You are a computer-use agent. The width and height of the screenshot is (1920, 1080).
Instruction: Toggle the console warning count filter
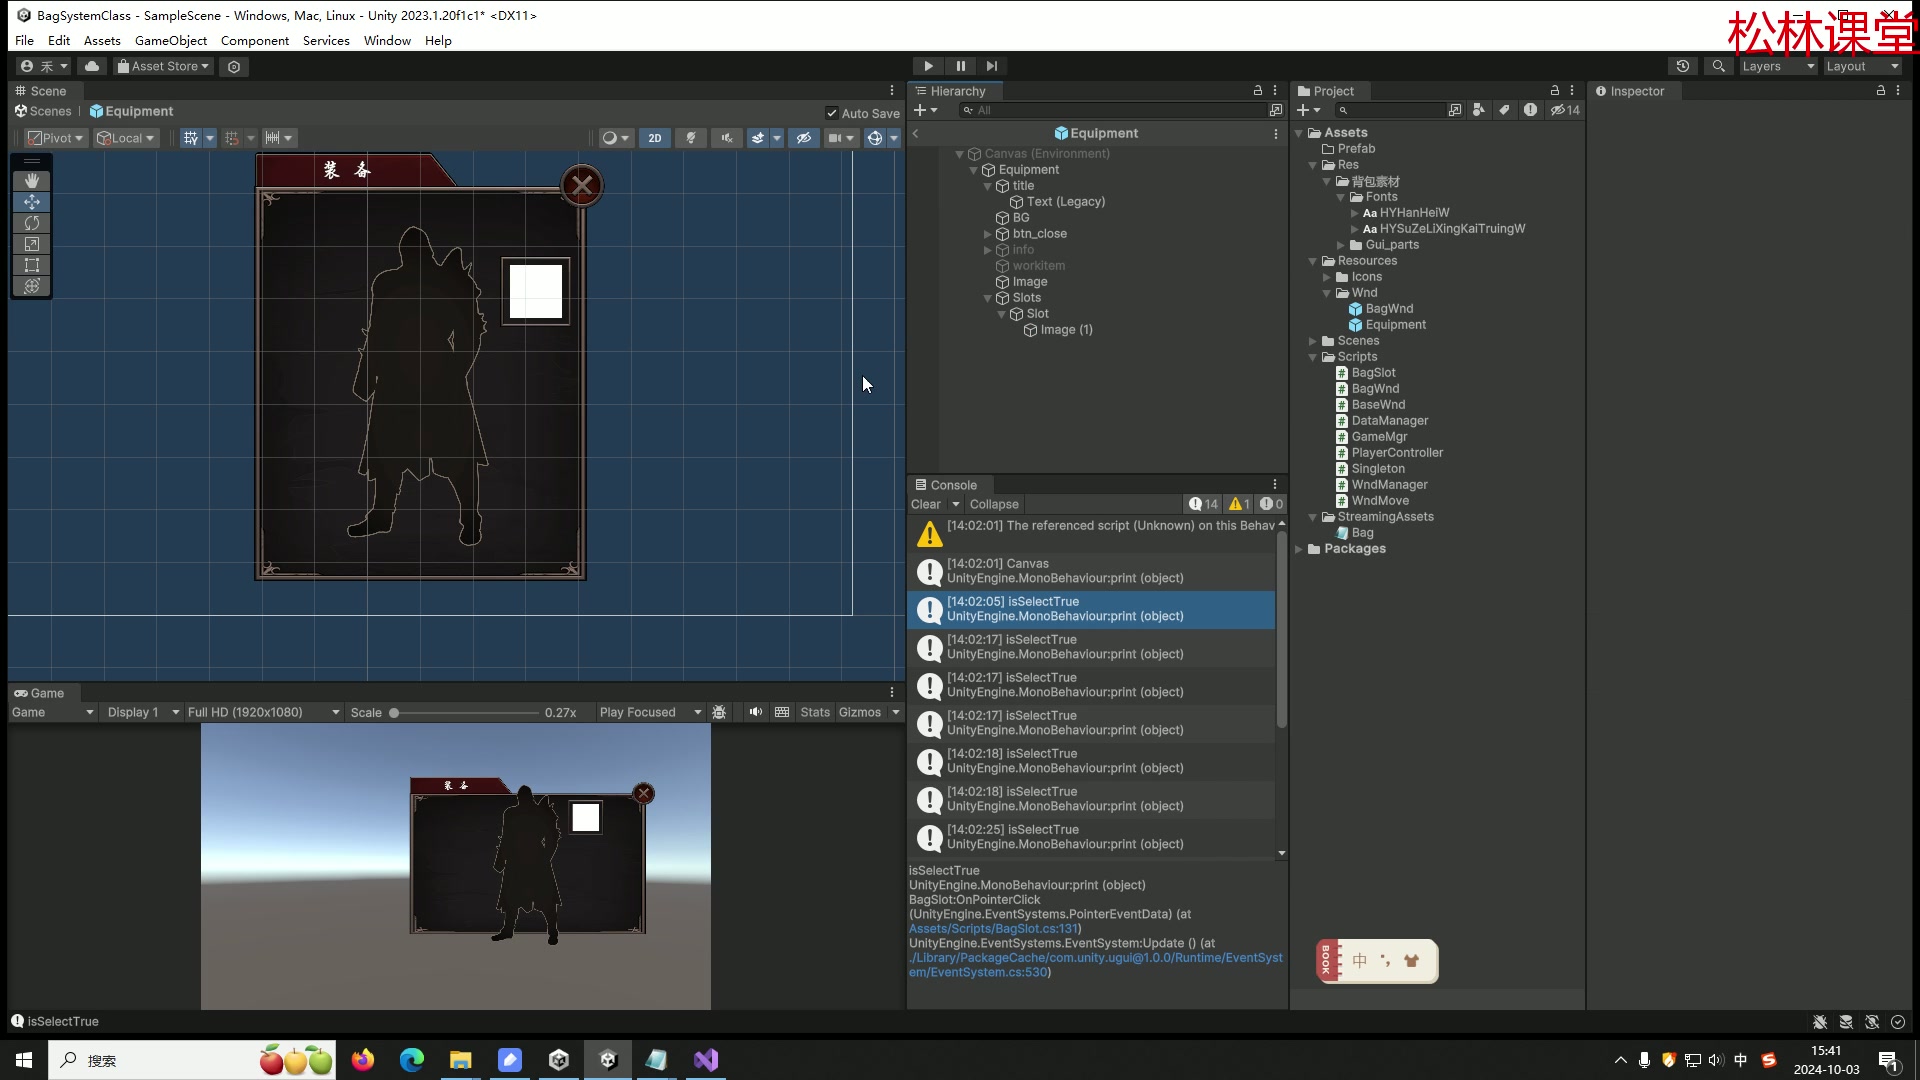pos(1240,505)
